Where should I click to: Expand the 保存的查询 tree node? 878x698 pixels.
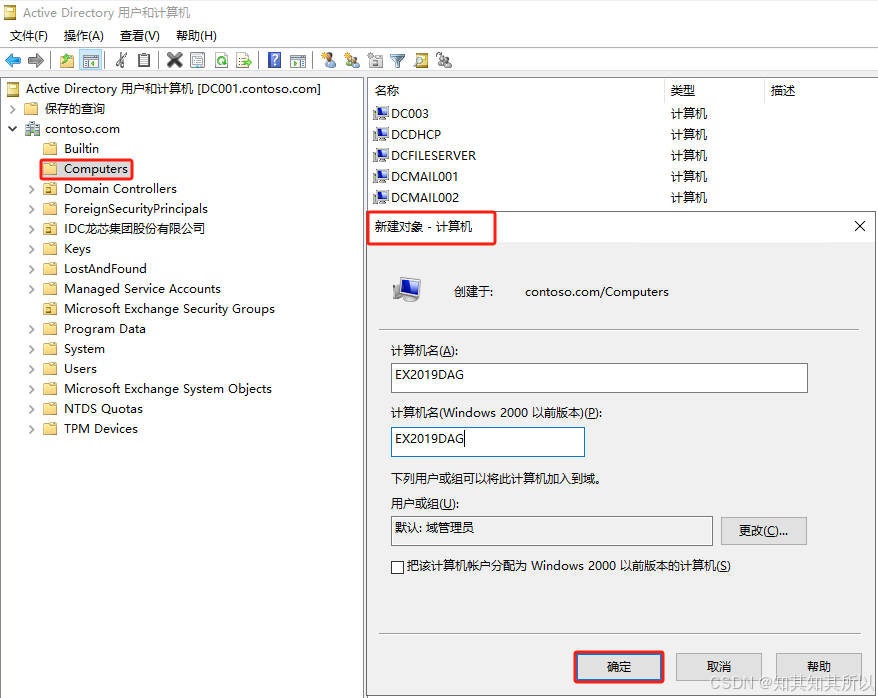point(12,109)
